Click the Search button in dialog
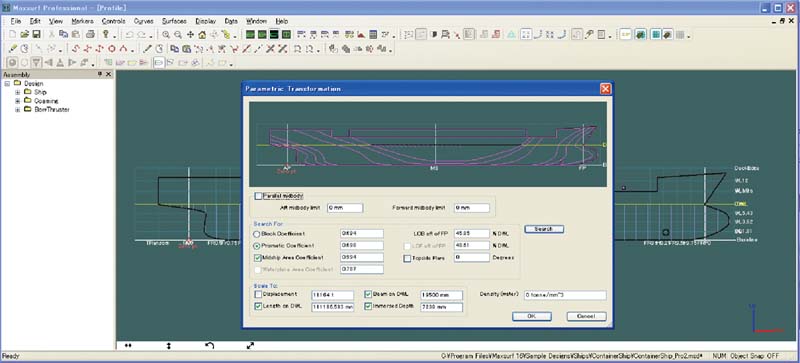Image resolution: width=800 pixels, height=363 pixels. point(544,229)
